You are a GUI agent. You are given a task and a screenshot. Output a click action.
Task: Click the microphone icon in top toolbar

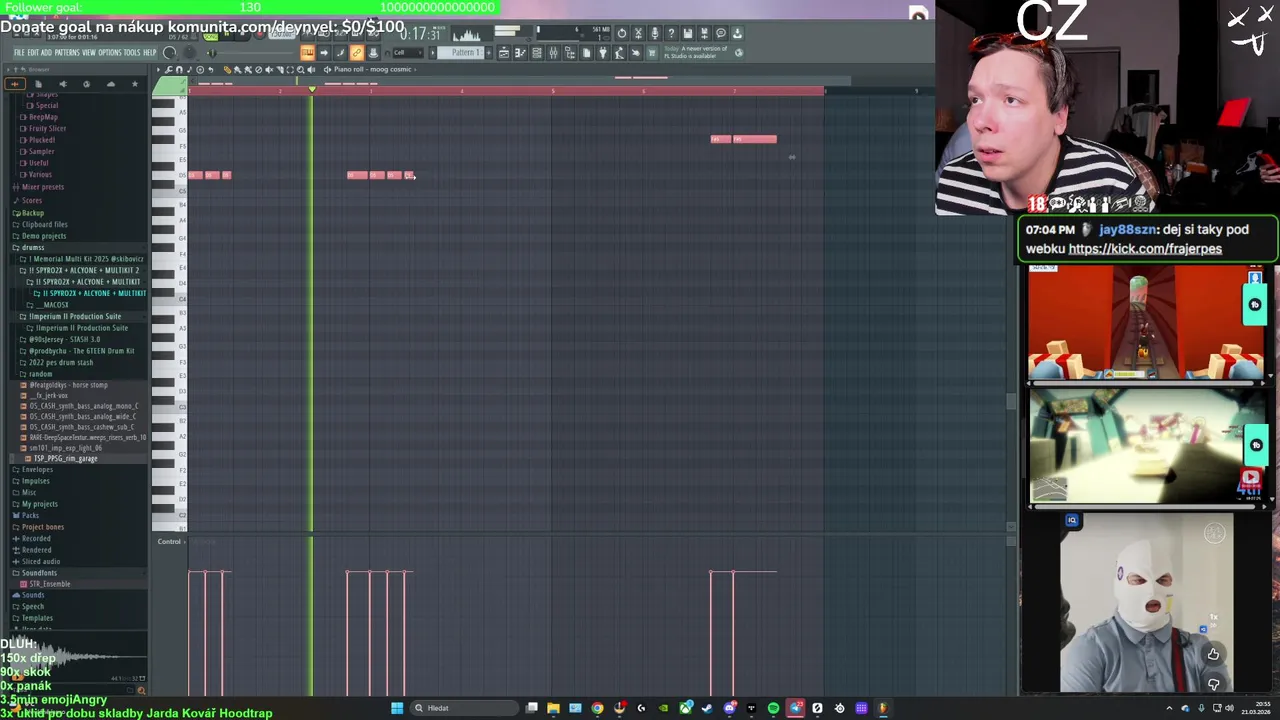(x=655, y=33)
